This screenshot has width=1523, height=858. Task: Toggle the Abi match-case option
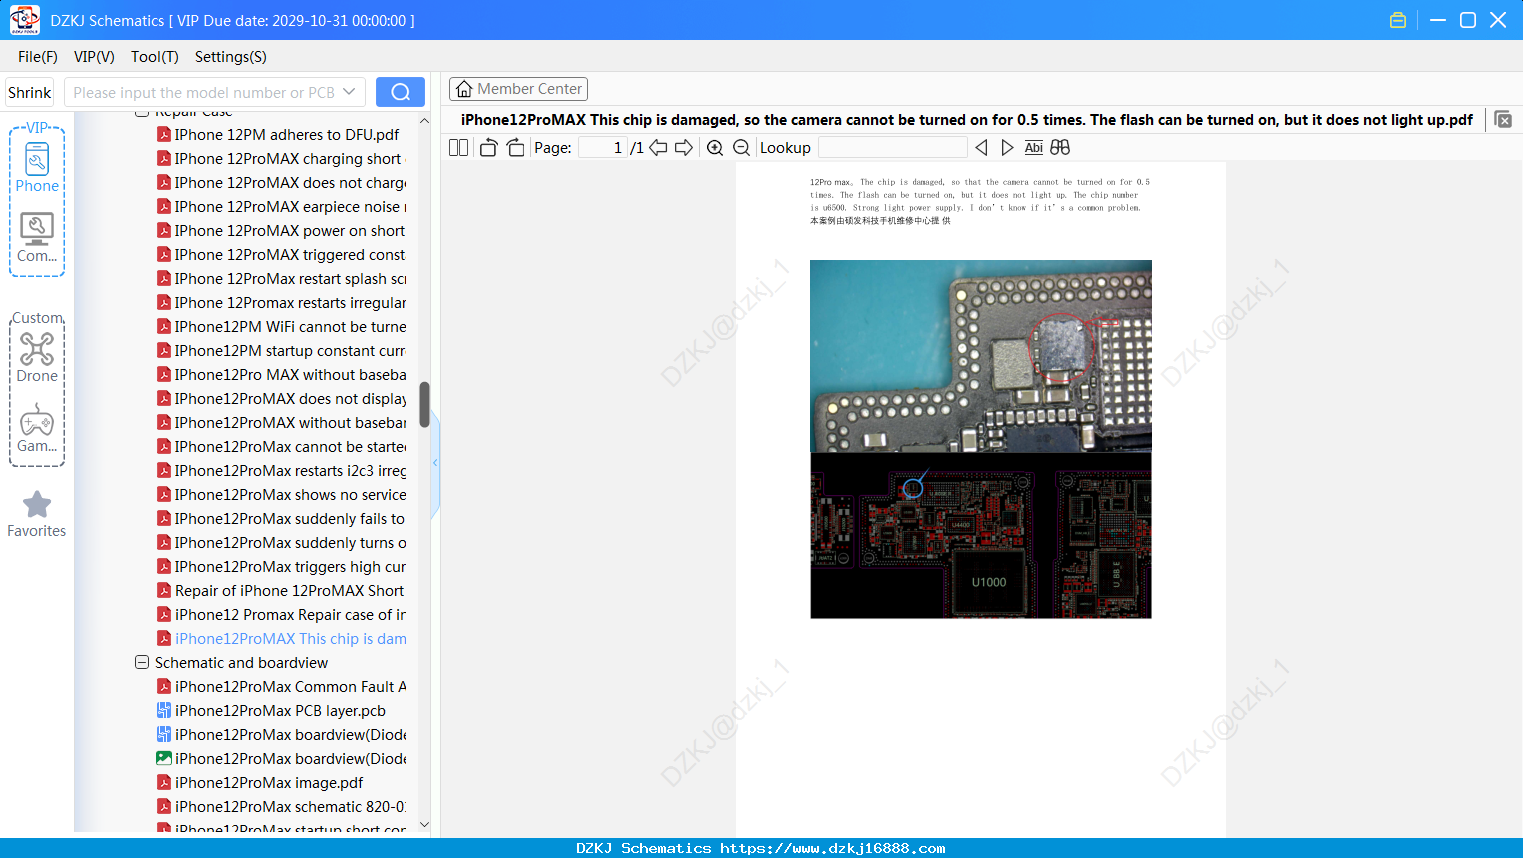pos(1034,148)
